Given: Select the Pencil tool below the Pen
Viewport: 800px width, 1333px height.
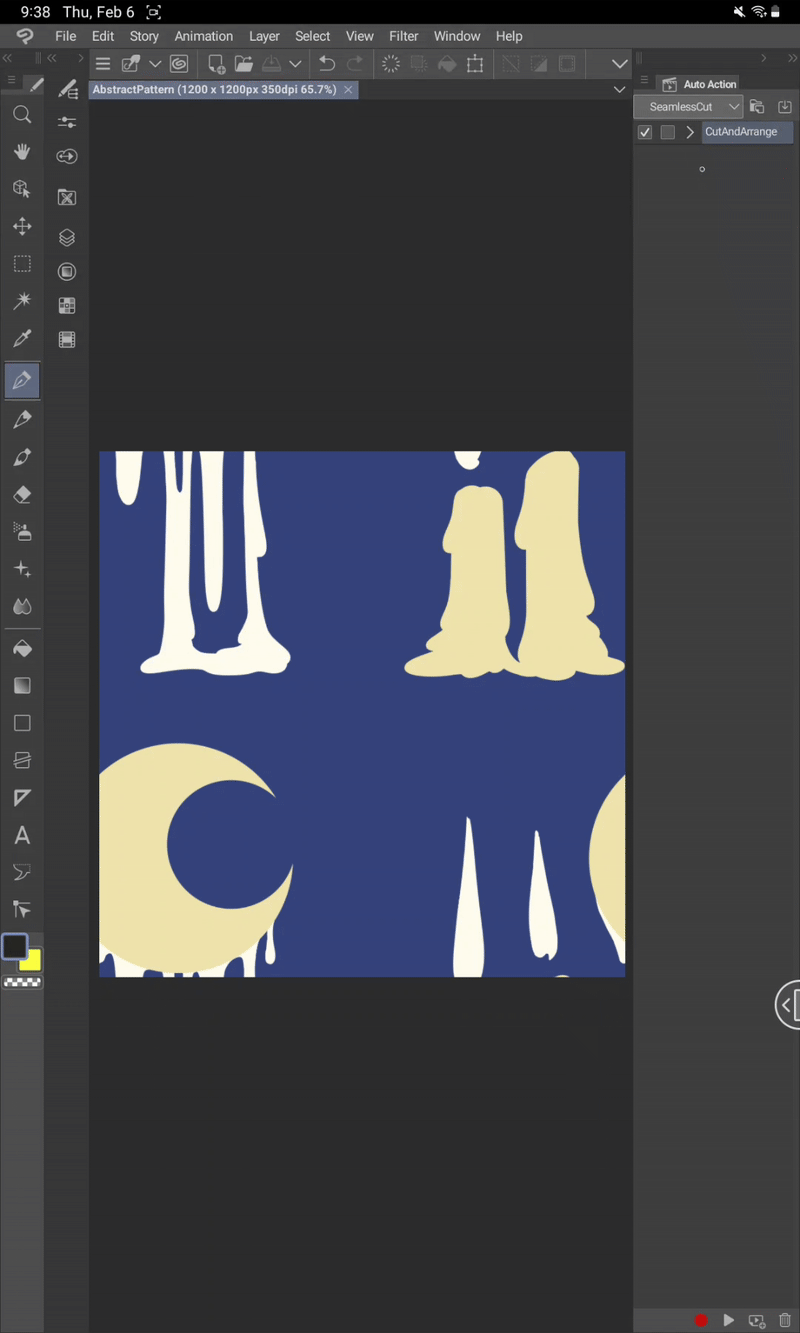Looking at the screenshot, I should (x=22, y=420).
